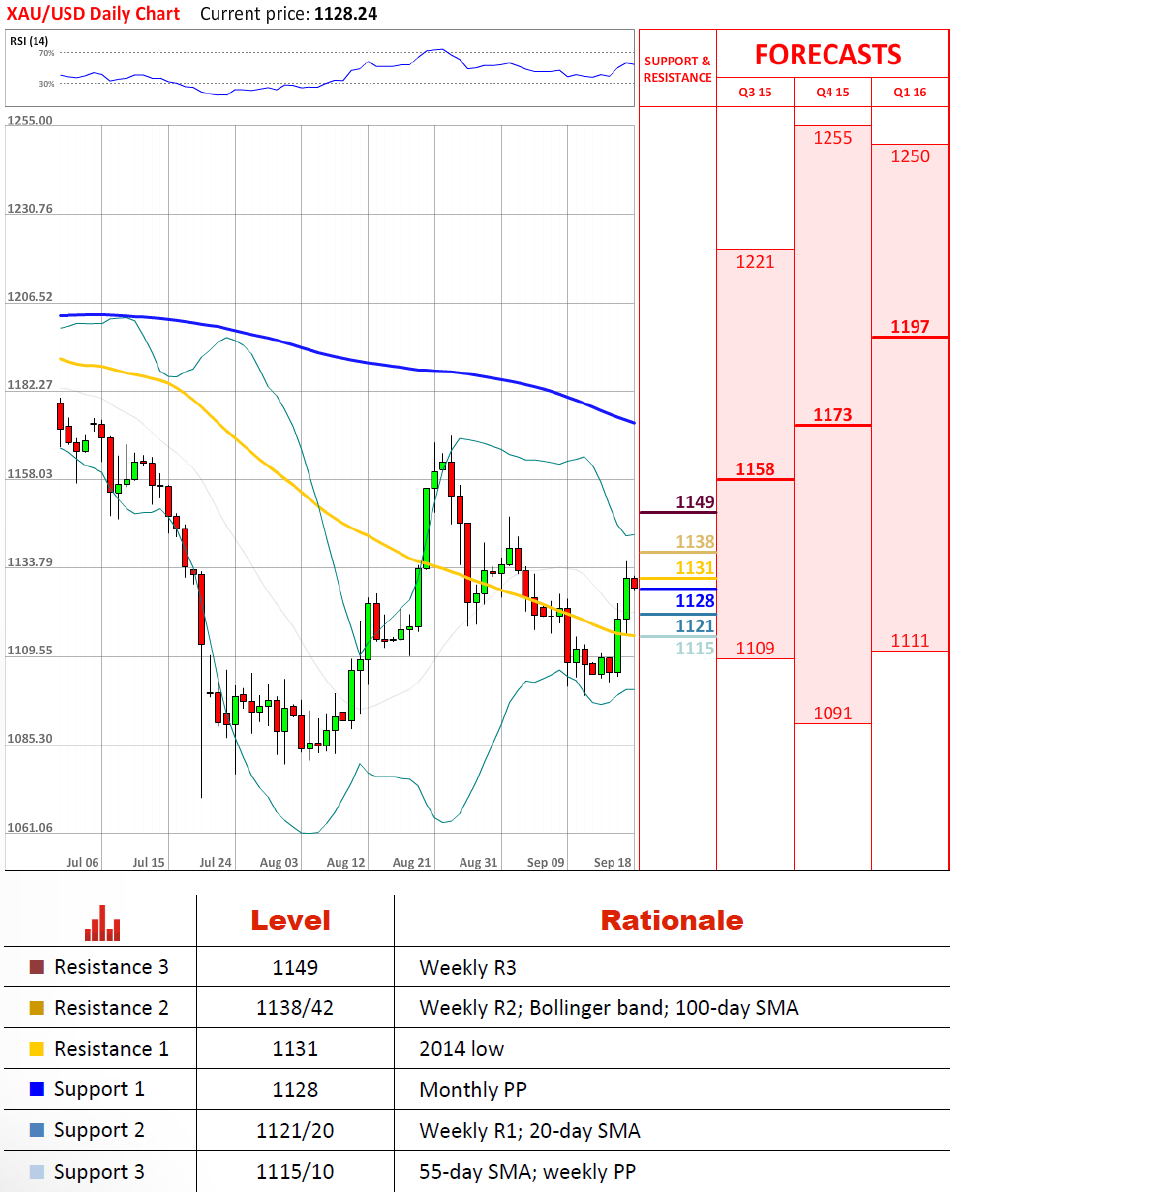Click the Q4 15 high forecast 1255
1152x1192 pixels.
(833, 138)
